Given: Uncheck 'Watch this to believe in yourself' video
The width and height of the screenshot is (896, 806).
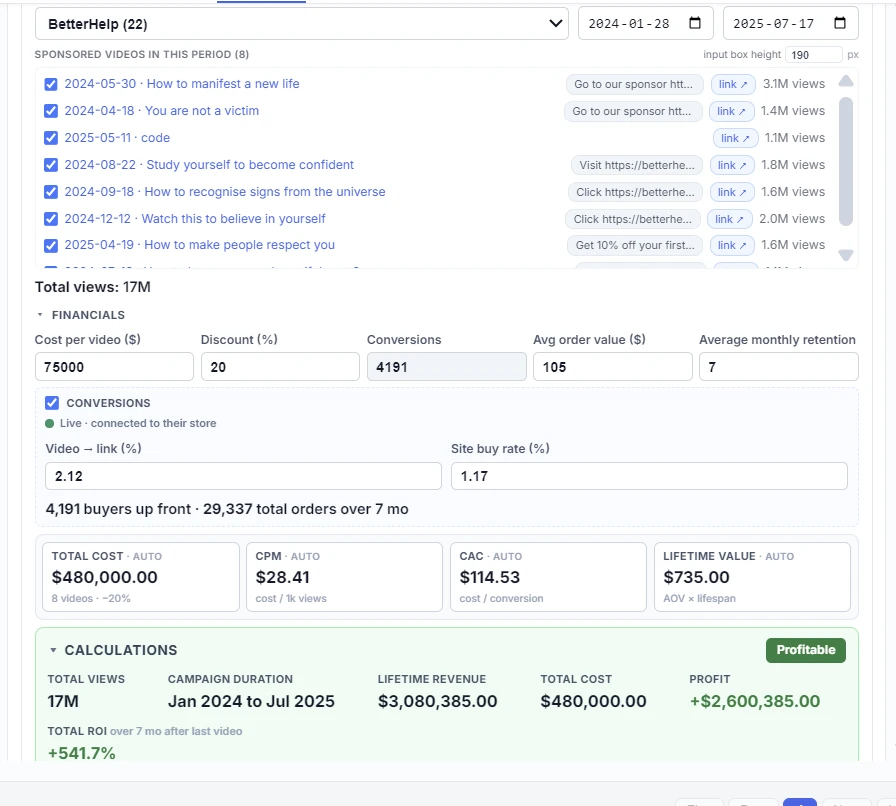Looking at the screenshot, I should 51,219.
